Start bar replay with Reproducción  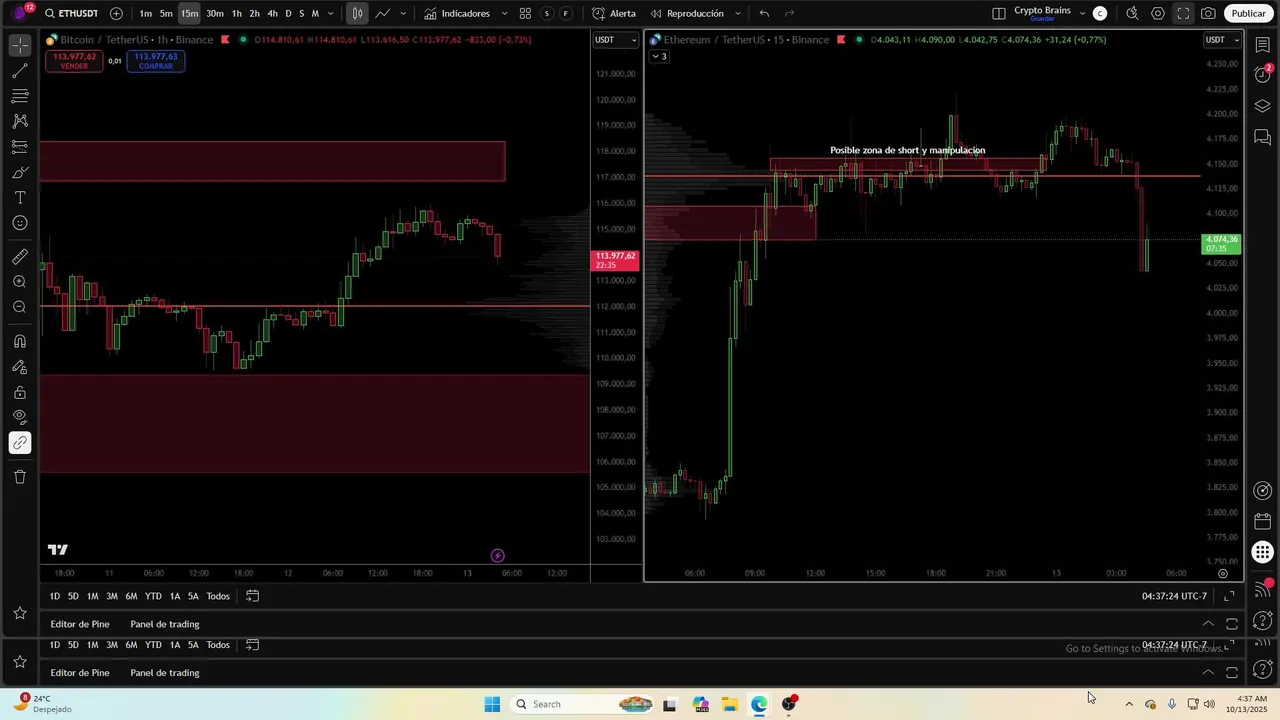click(687, 13)
